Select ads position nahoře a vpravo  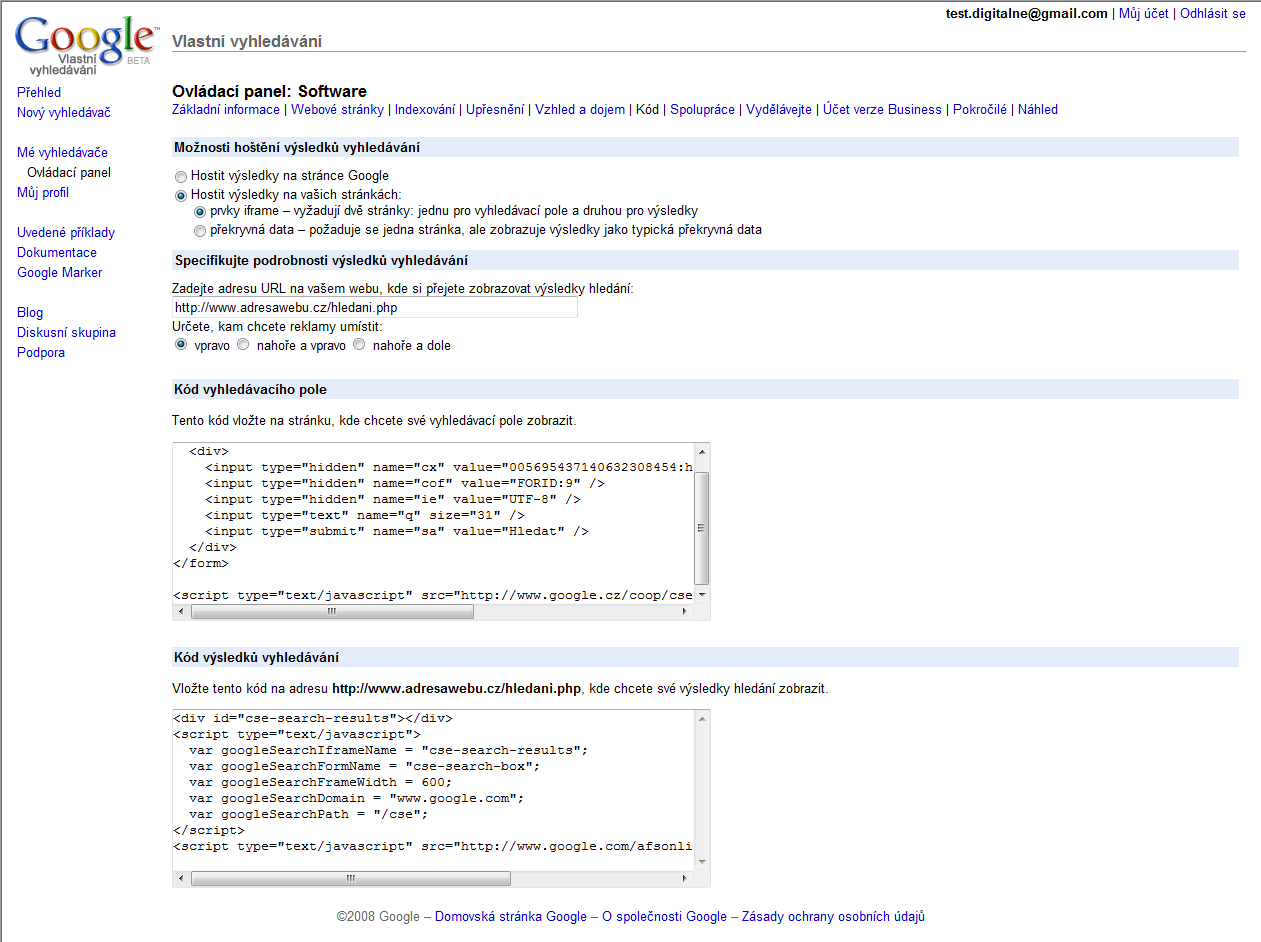point(243,345)
